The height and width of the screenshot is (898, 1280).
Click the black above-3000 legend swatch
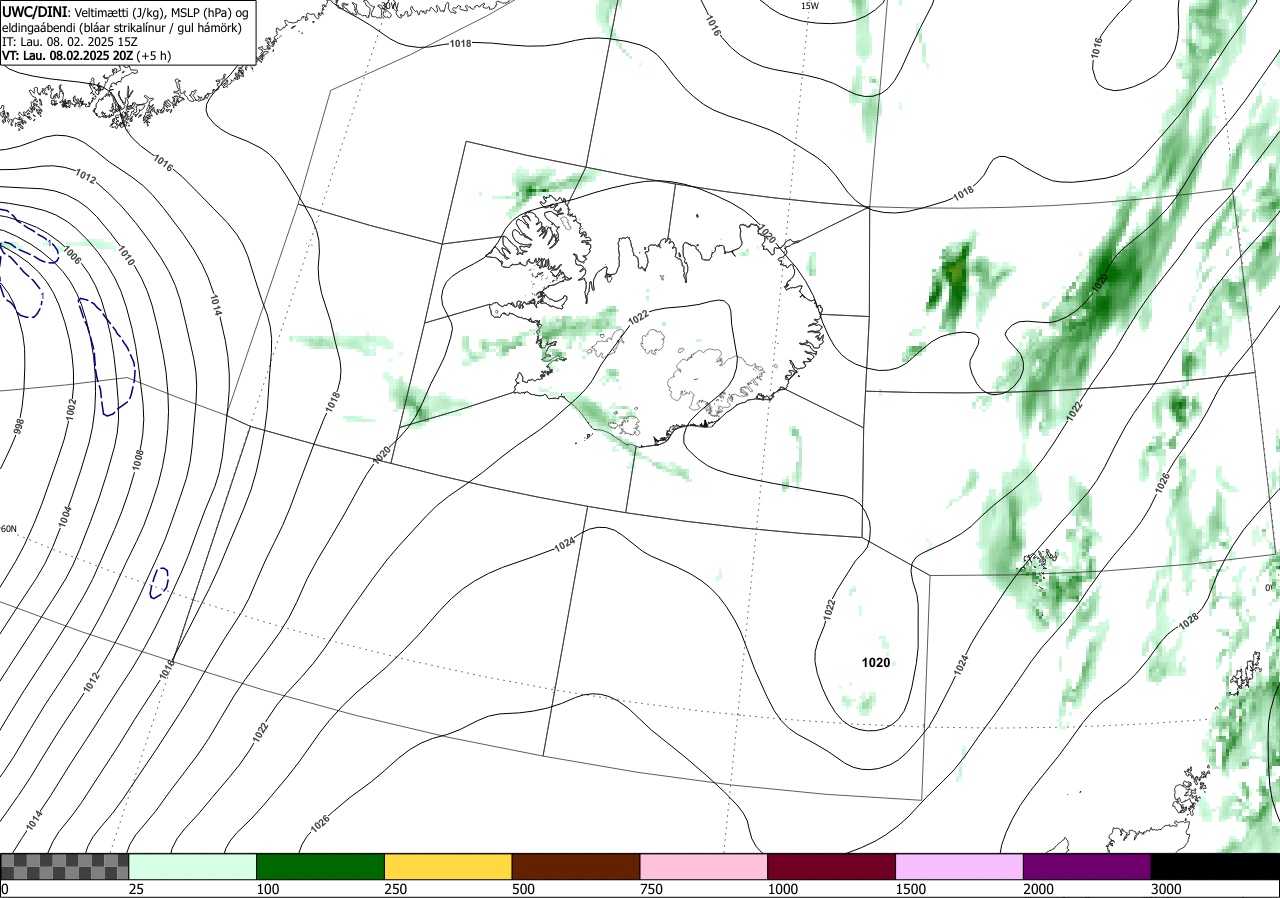pyautogui.click(x=1215, y=866)
